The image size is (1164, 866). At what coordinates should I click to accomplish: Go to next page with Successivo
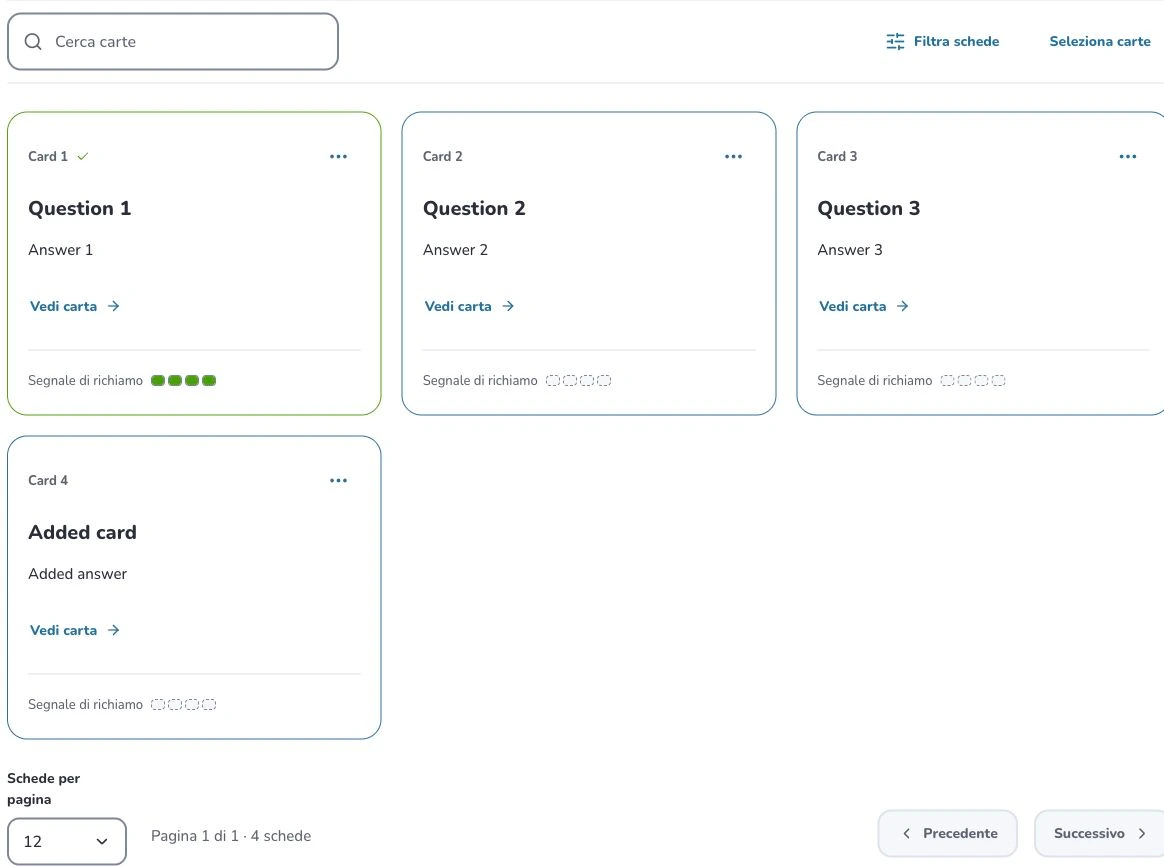coord(1099,833)
